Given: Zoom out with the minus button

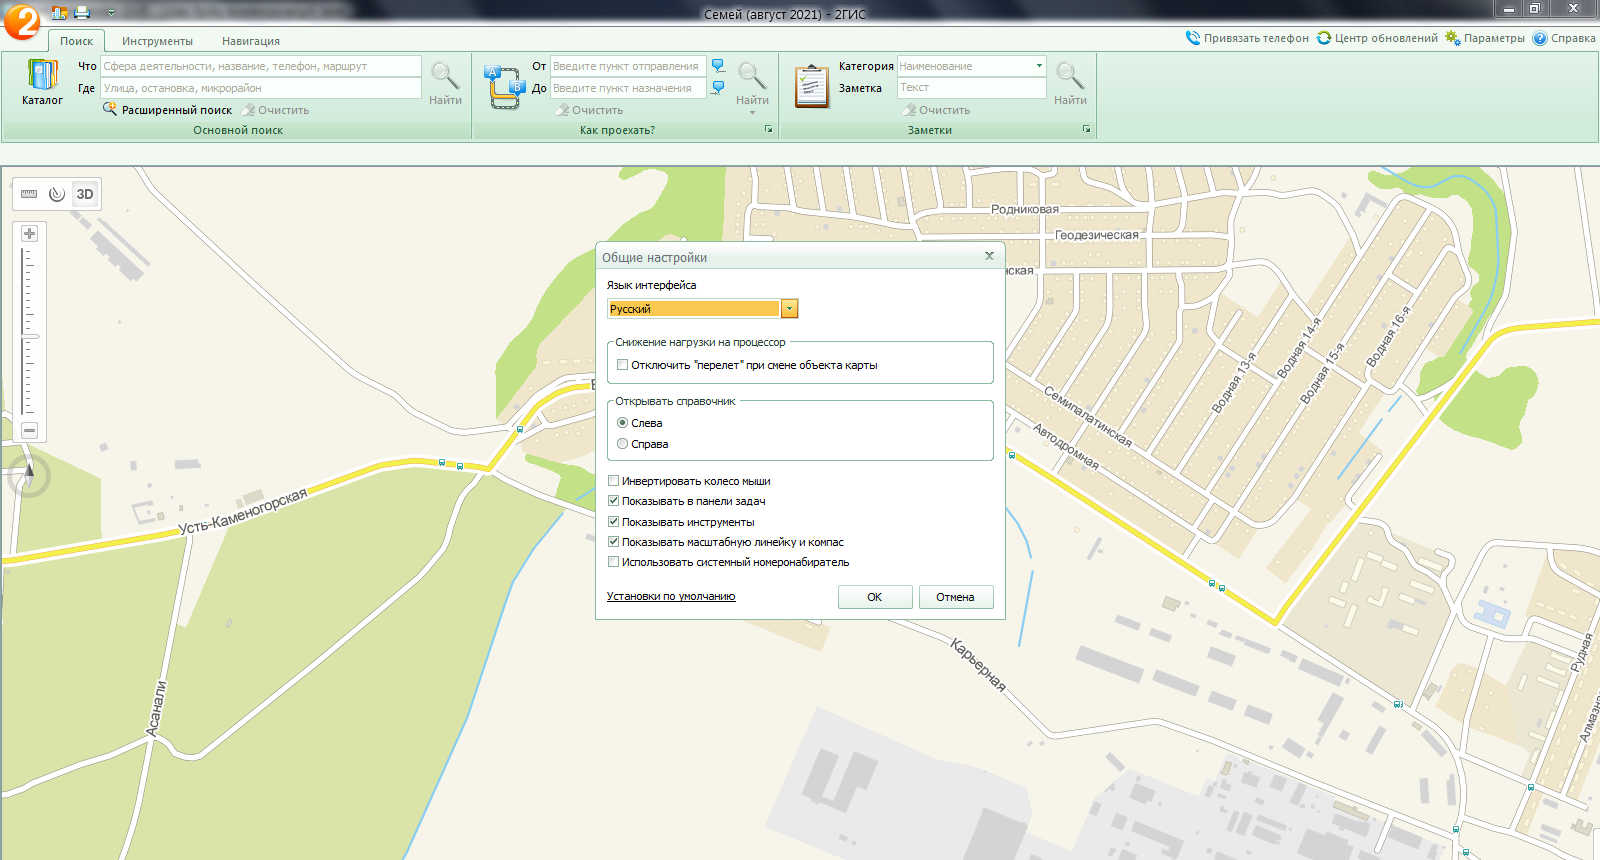Looking at the screenshot, I should pyautogui.click(x=30, y=430).
